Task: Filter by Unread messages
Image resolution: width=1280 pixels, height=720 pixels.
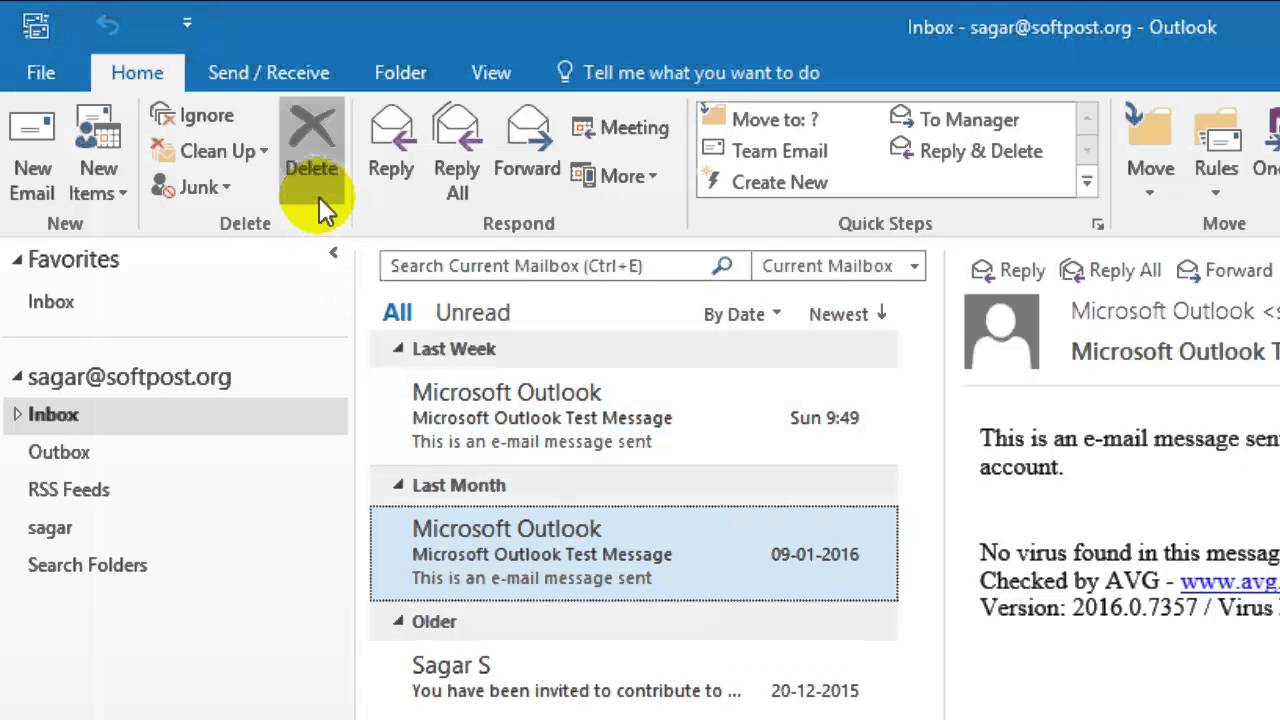Action: tap(473, 313)
